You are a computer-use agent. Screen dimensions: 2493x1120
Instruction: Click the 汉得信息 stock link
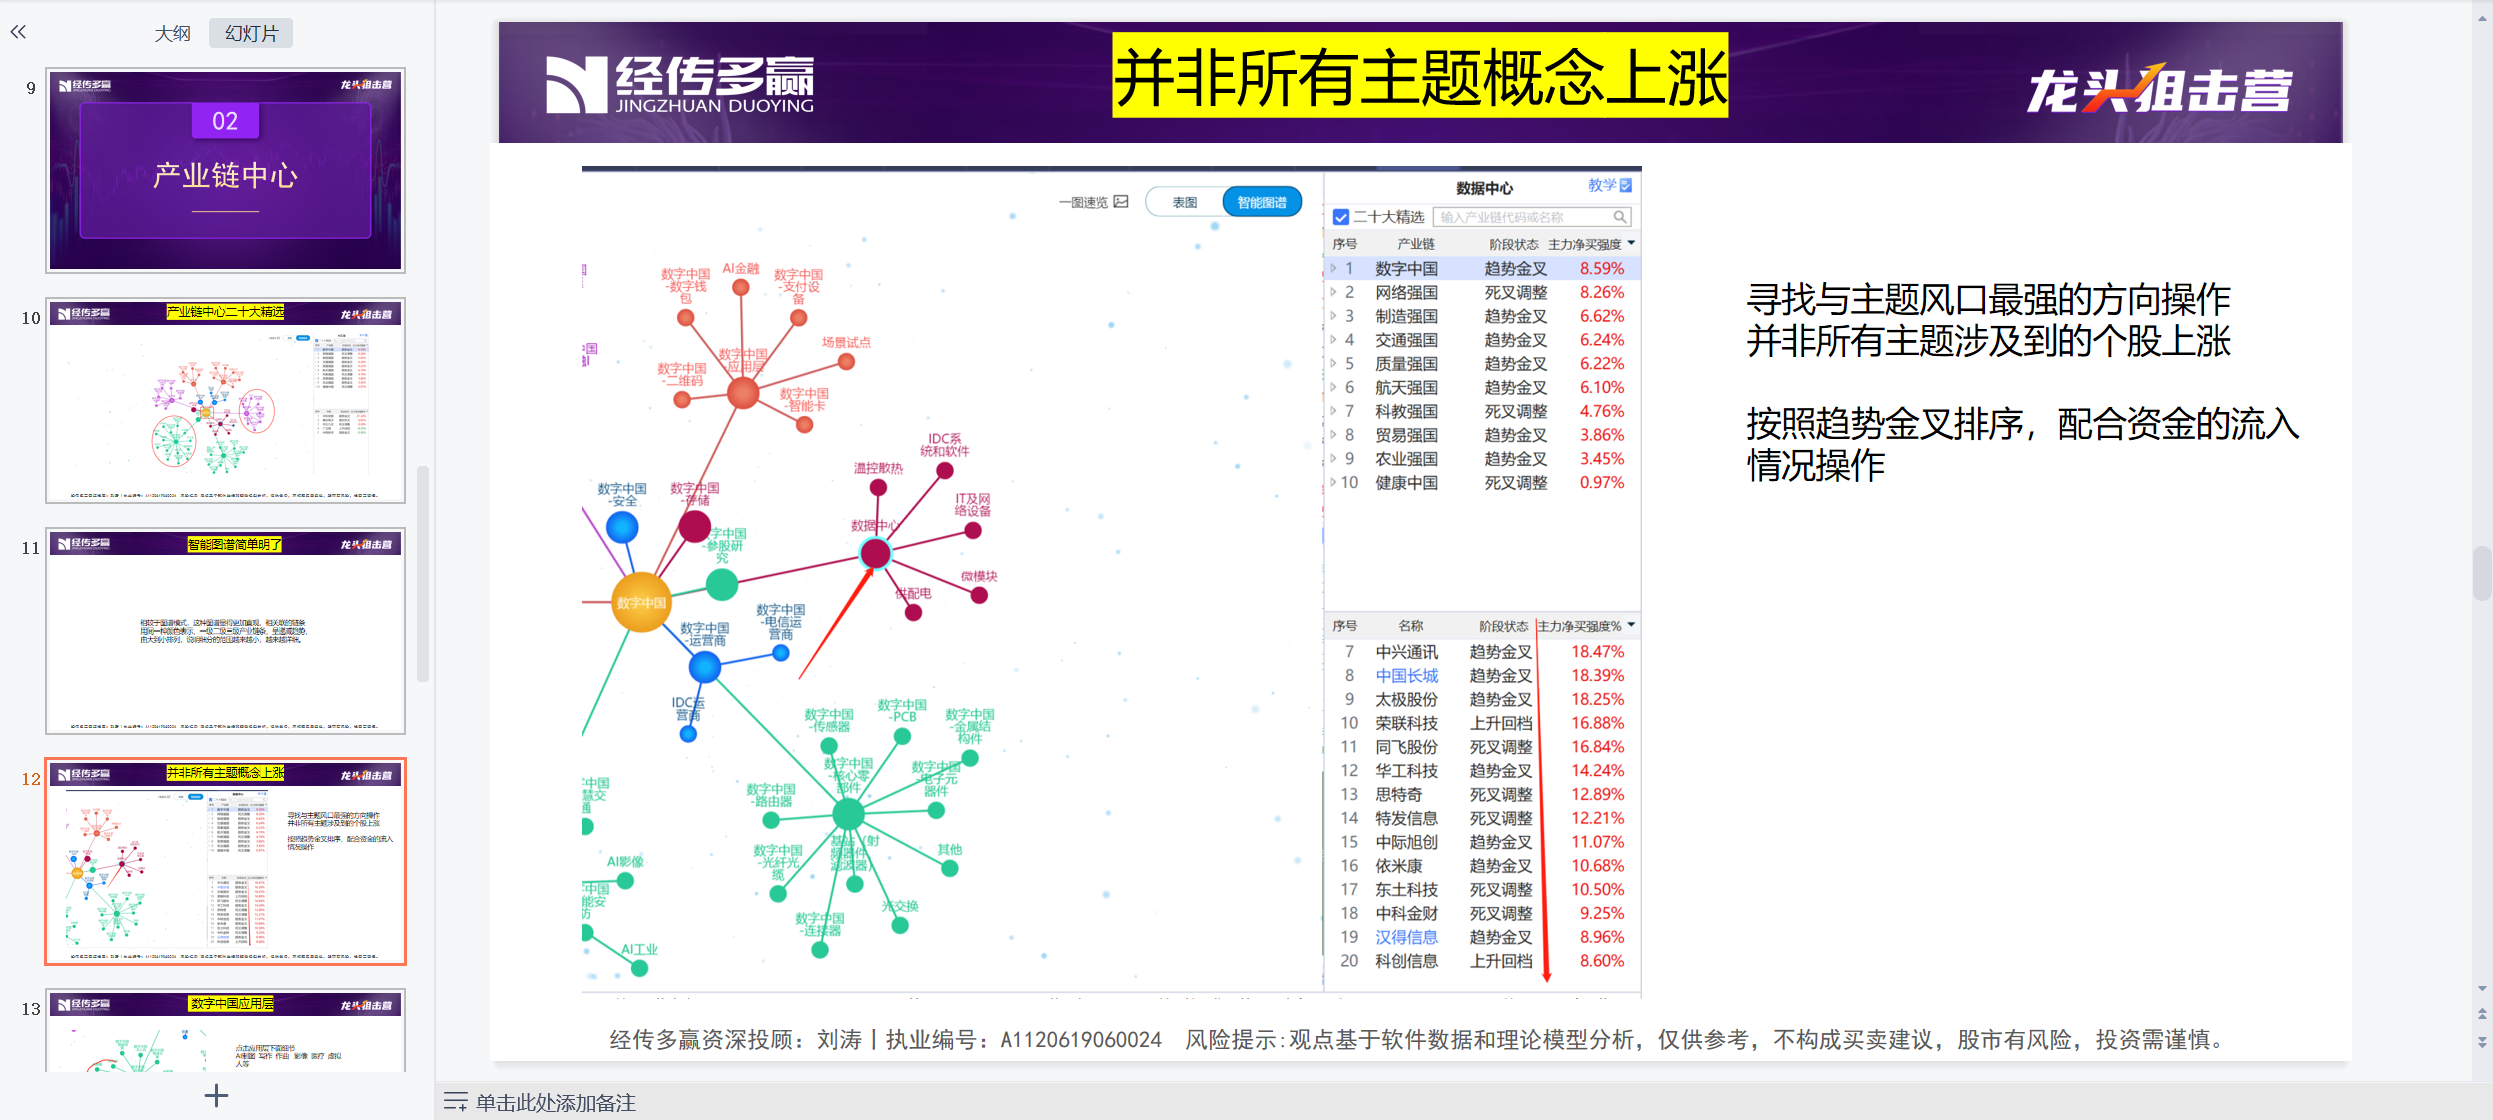coord(1406,937)
